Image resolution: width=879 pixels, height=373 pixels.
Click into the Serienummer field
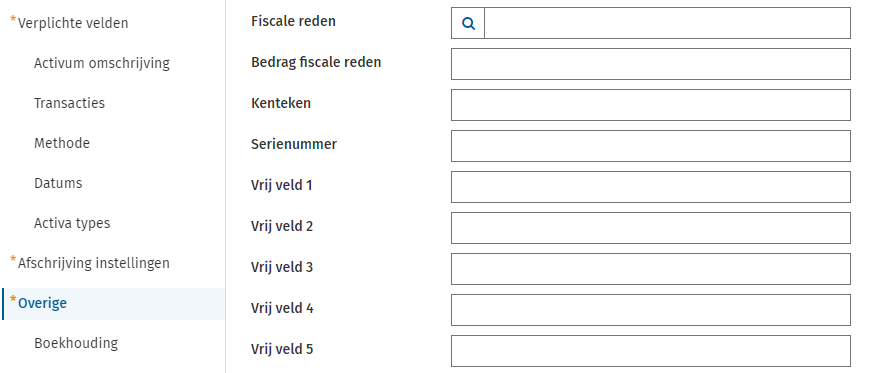[651, 146]
